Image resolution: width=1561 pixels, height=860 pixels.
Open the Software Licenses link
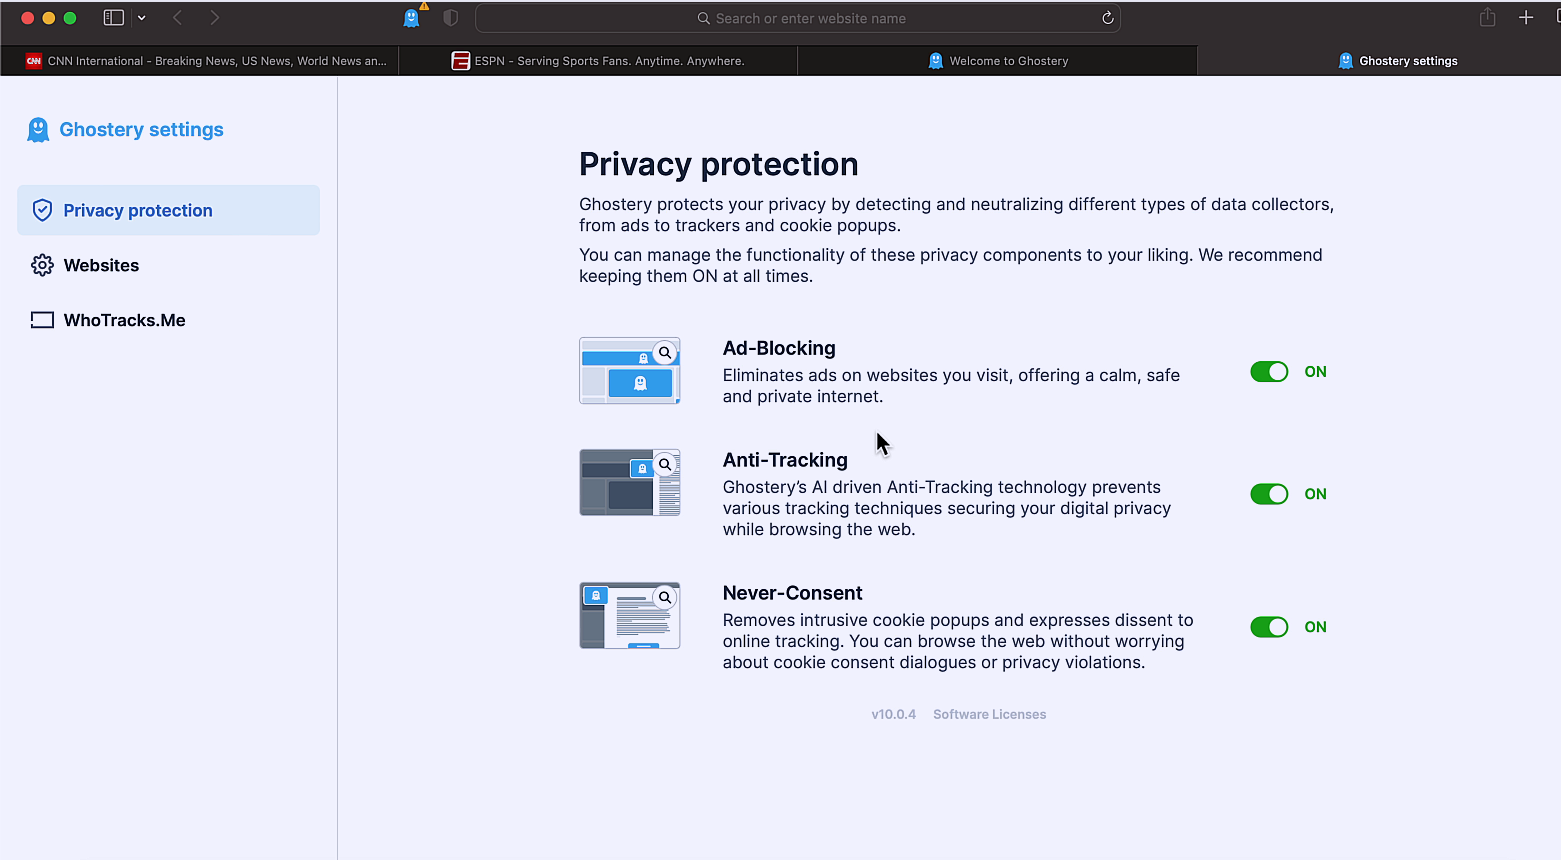tap(989, 714)
